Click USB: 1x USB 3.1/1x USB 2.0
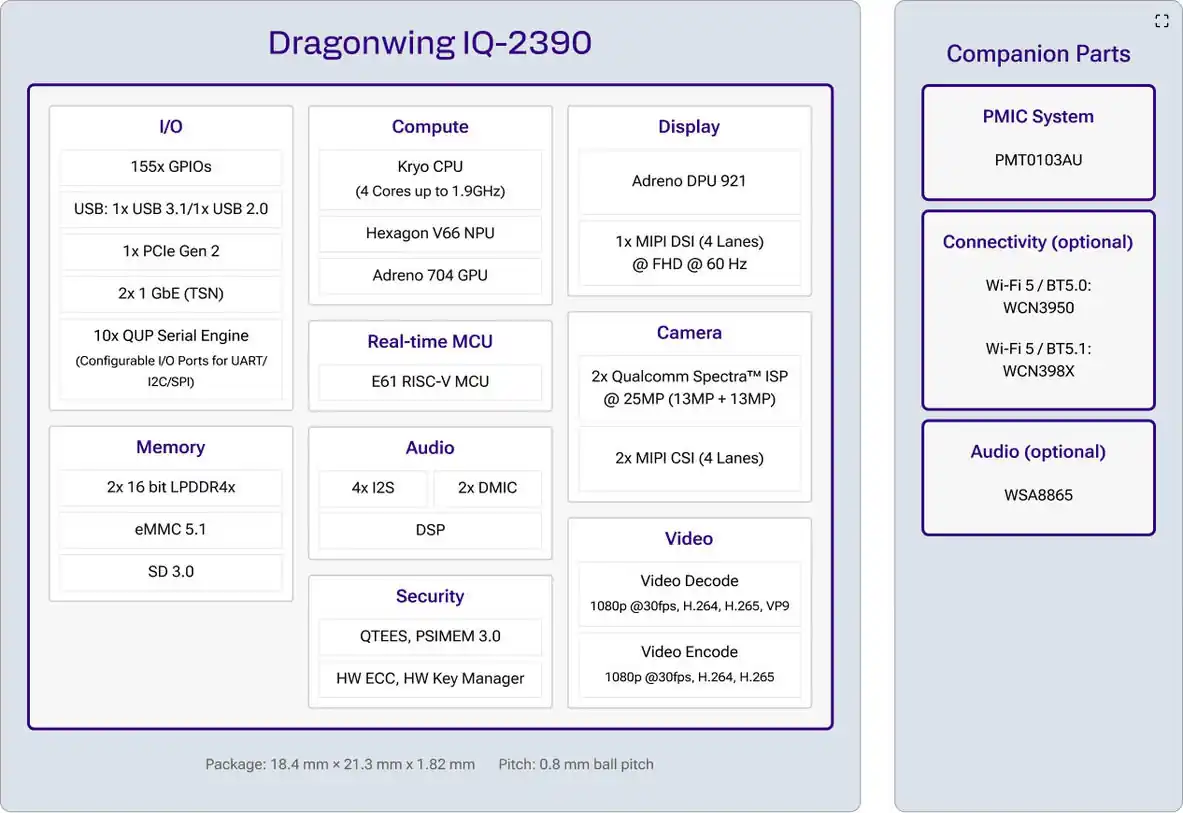 tap(171, 209)
